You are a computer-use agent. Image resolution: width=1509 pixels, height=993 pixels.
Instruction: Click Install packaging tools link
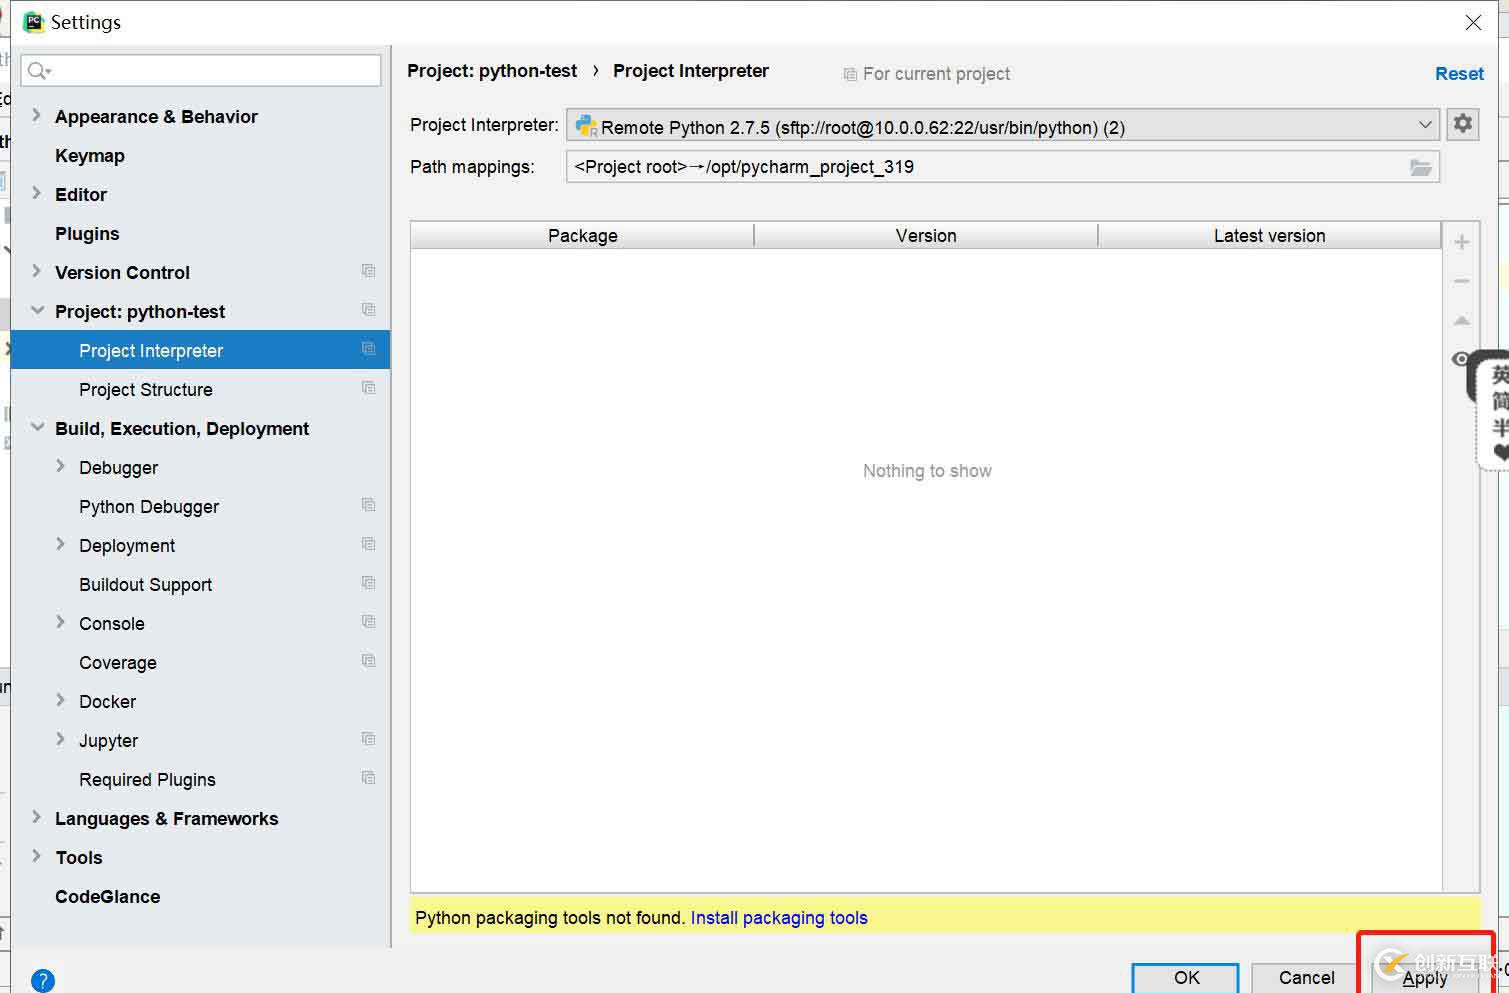pos(779,918)
